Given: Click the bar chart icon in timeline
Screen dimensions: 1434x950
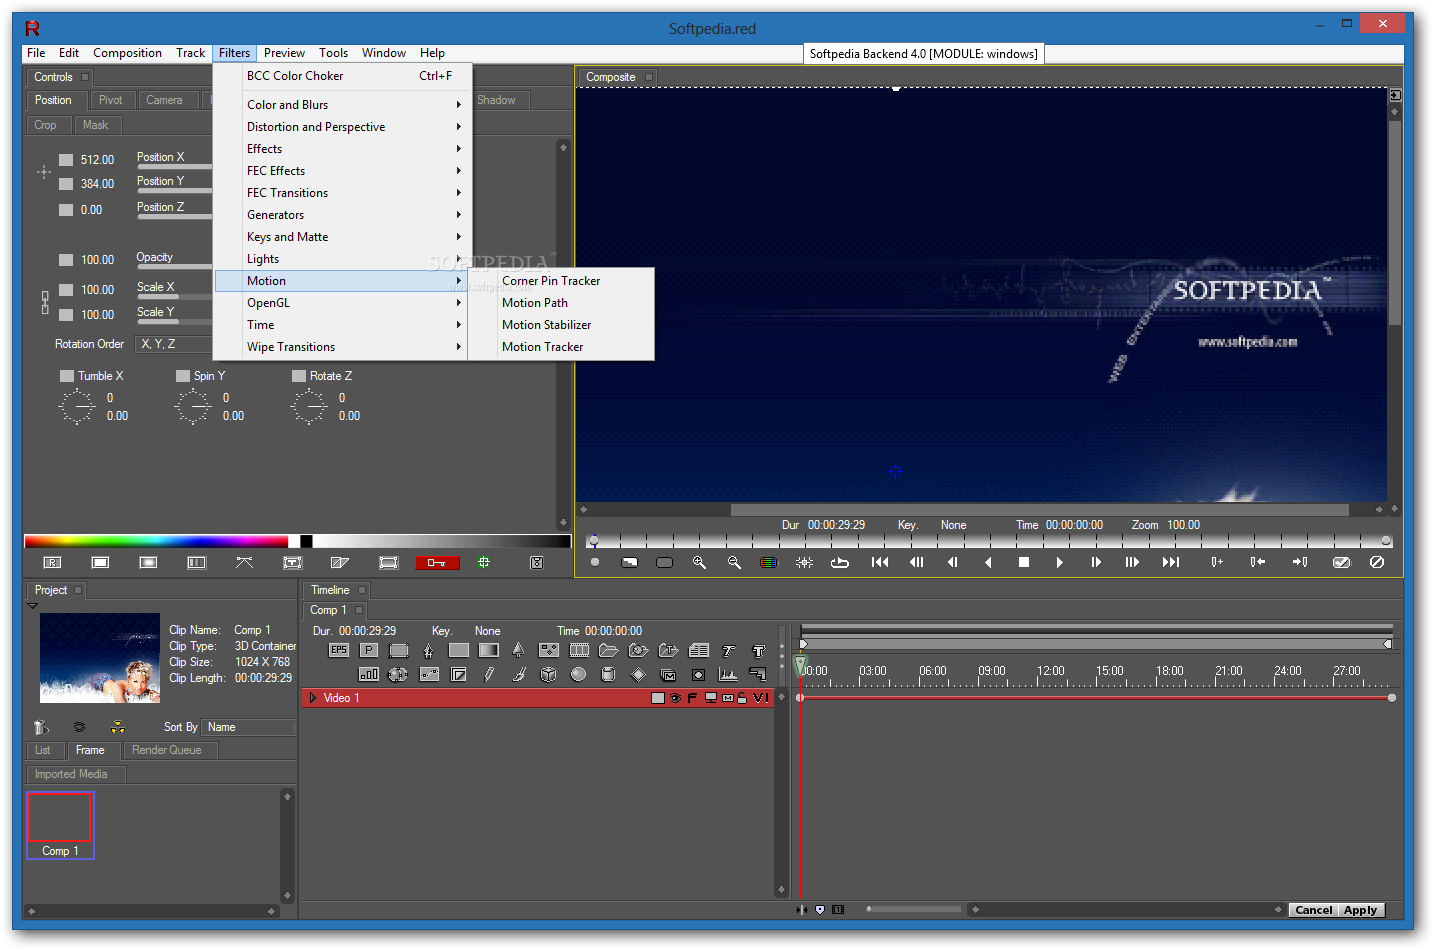Looking at the screenshot, I should (x=369, y=674).
